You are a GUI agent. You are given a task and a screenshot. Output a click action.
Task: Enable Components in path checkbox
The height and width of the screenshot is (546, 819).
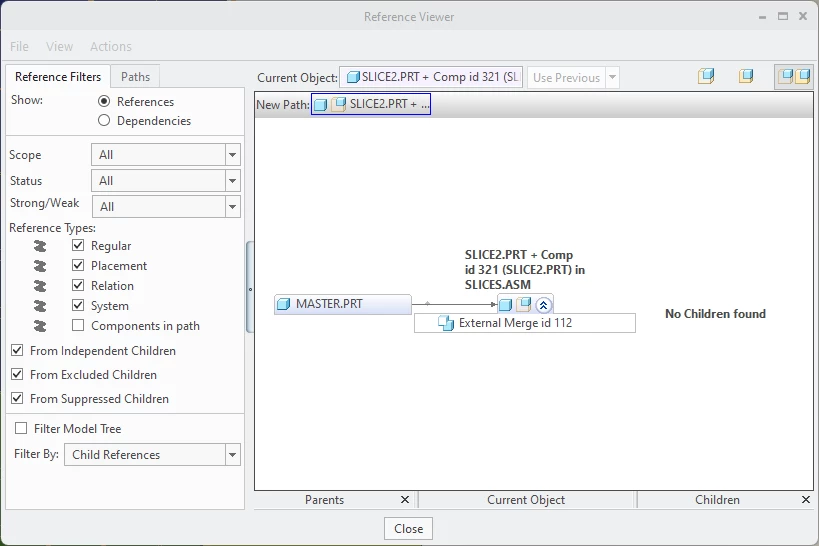coord(78,325)
